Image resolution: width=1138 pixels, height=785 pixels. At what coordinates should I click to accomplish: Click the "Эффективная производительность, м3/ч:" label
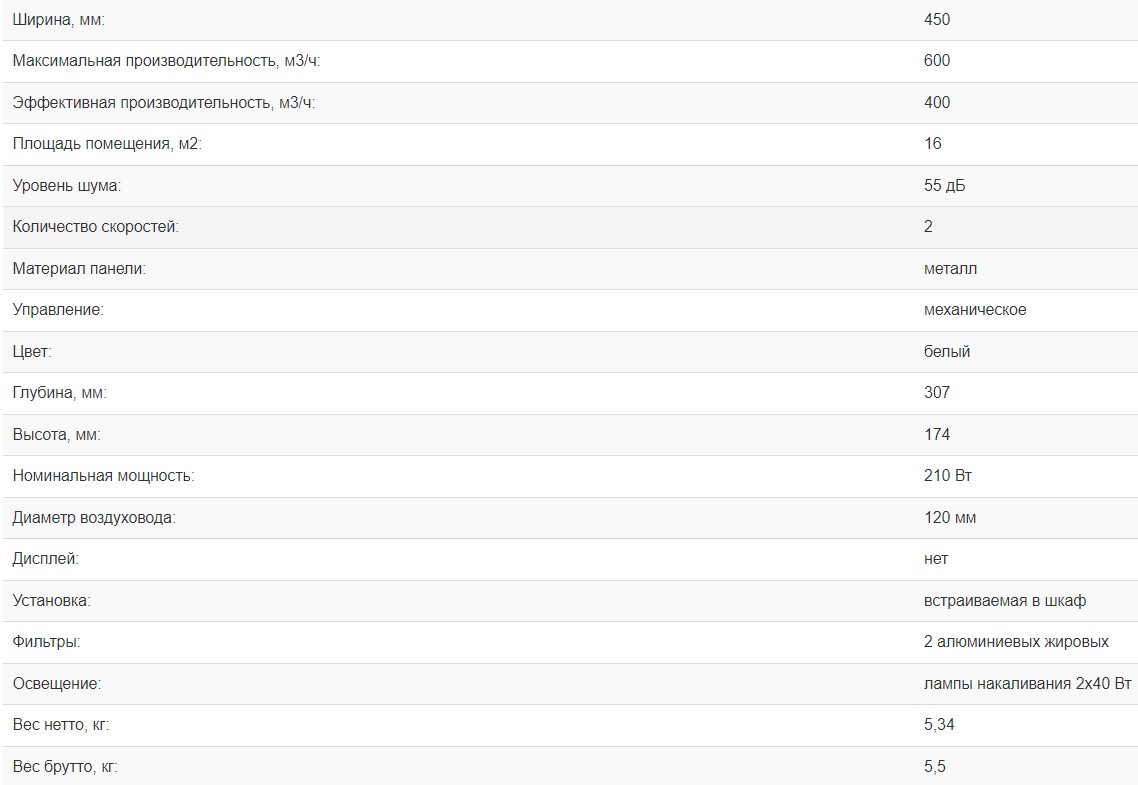[x=164, y=102]
